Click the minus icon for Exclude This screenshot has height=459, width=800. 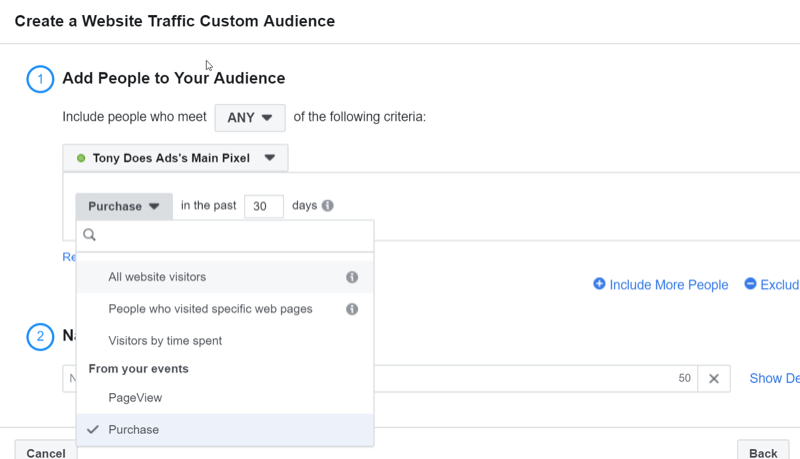[x=750, y=284]
